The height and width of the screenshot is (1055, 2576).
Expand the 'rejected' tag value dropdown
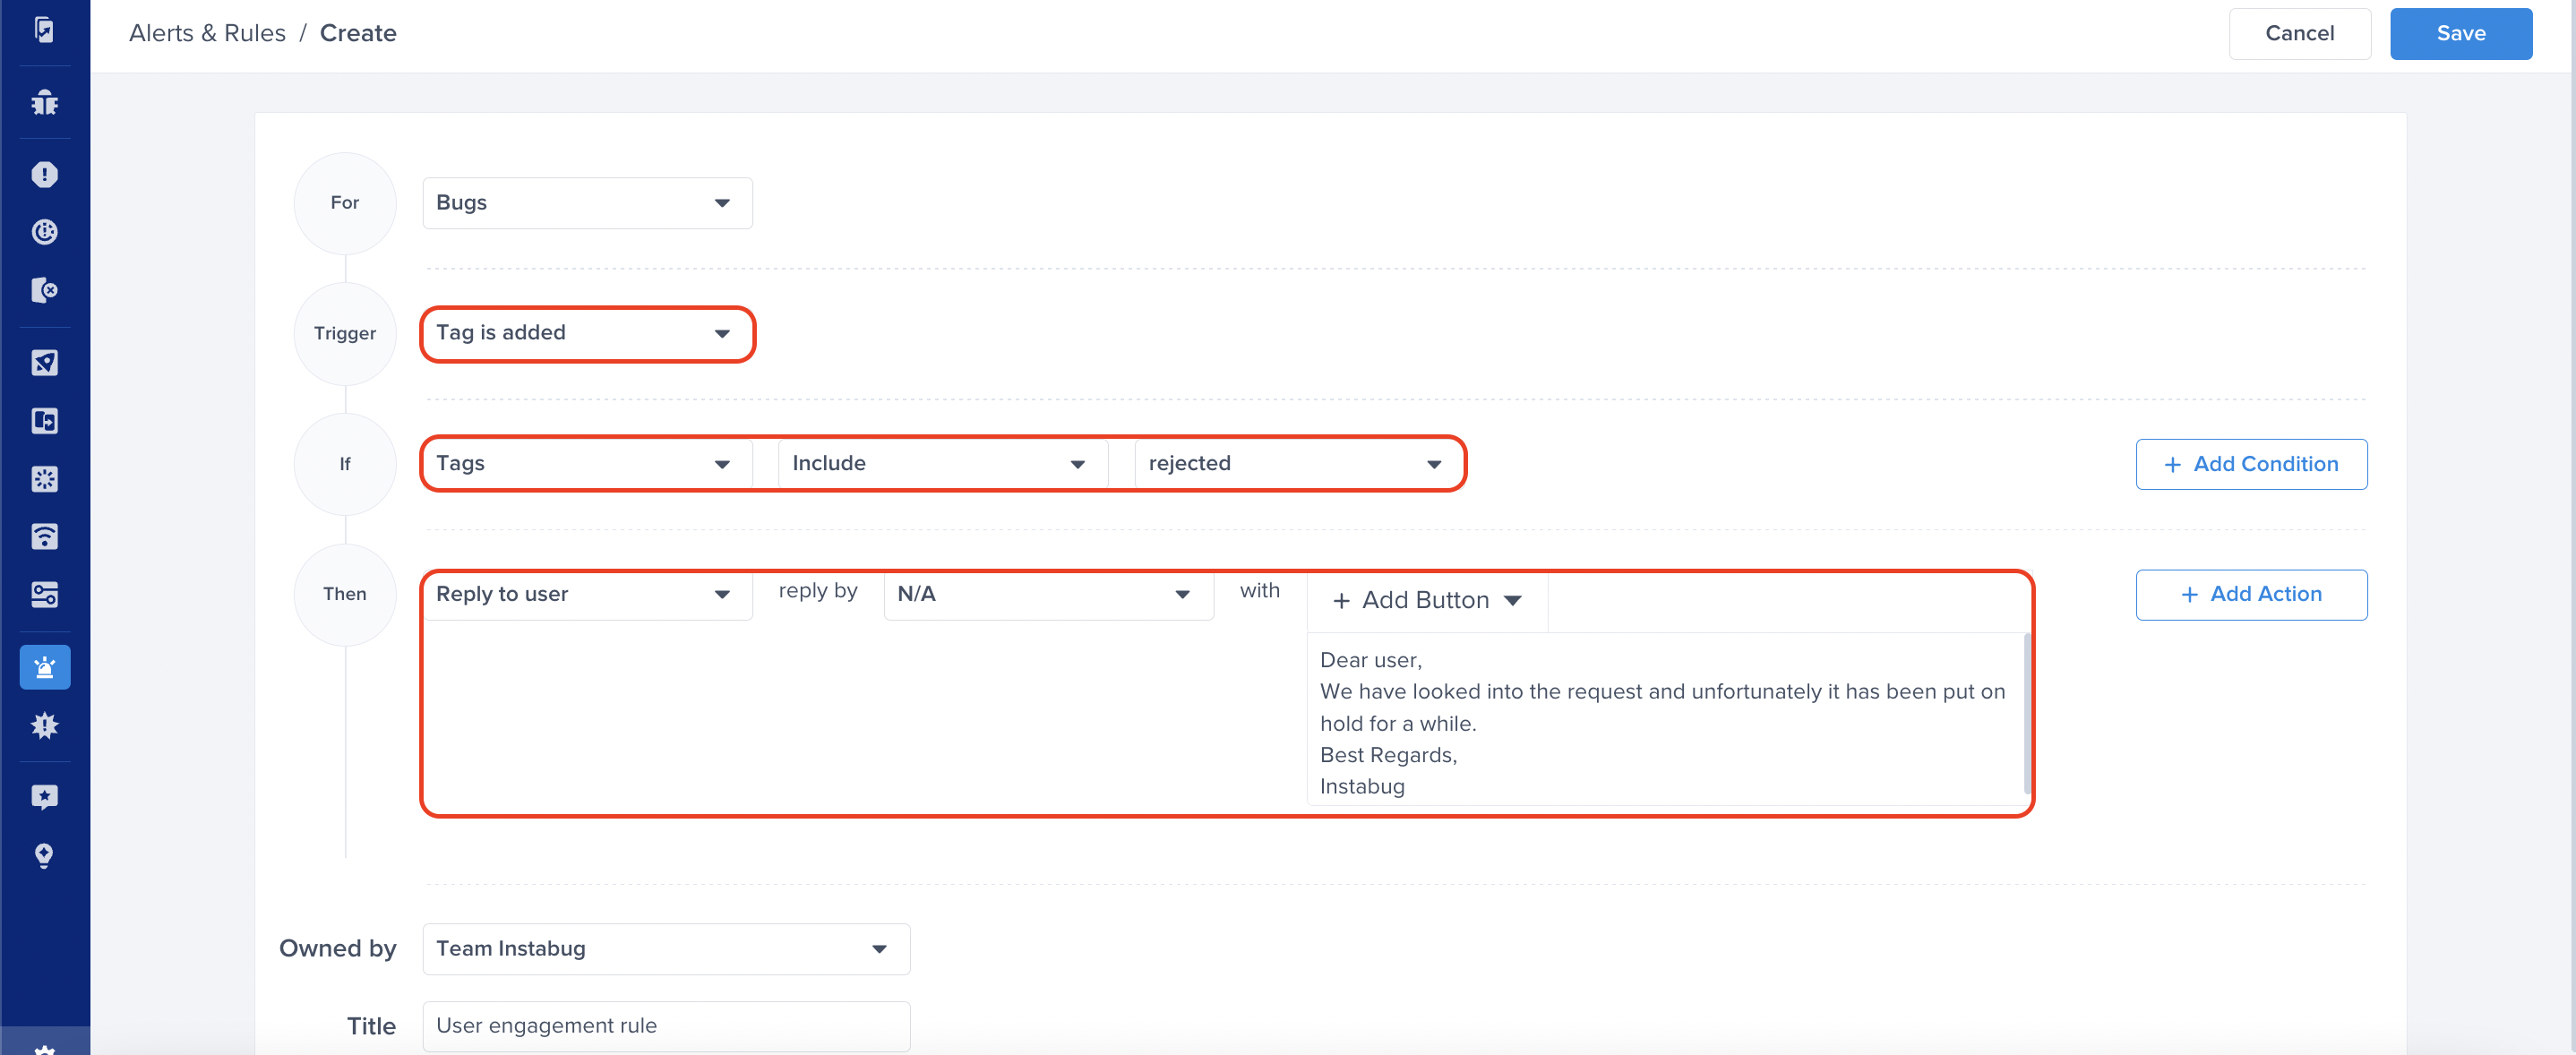pos(1294,463)
